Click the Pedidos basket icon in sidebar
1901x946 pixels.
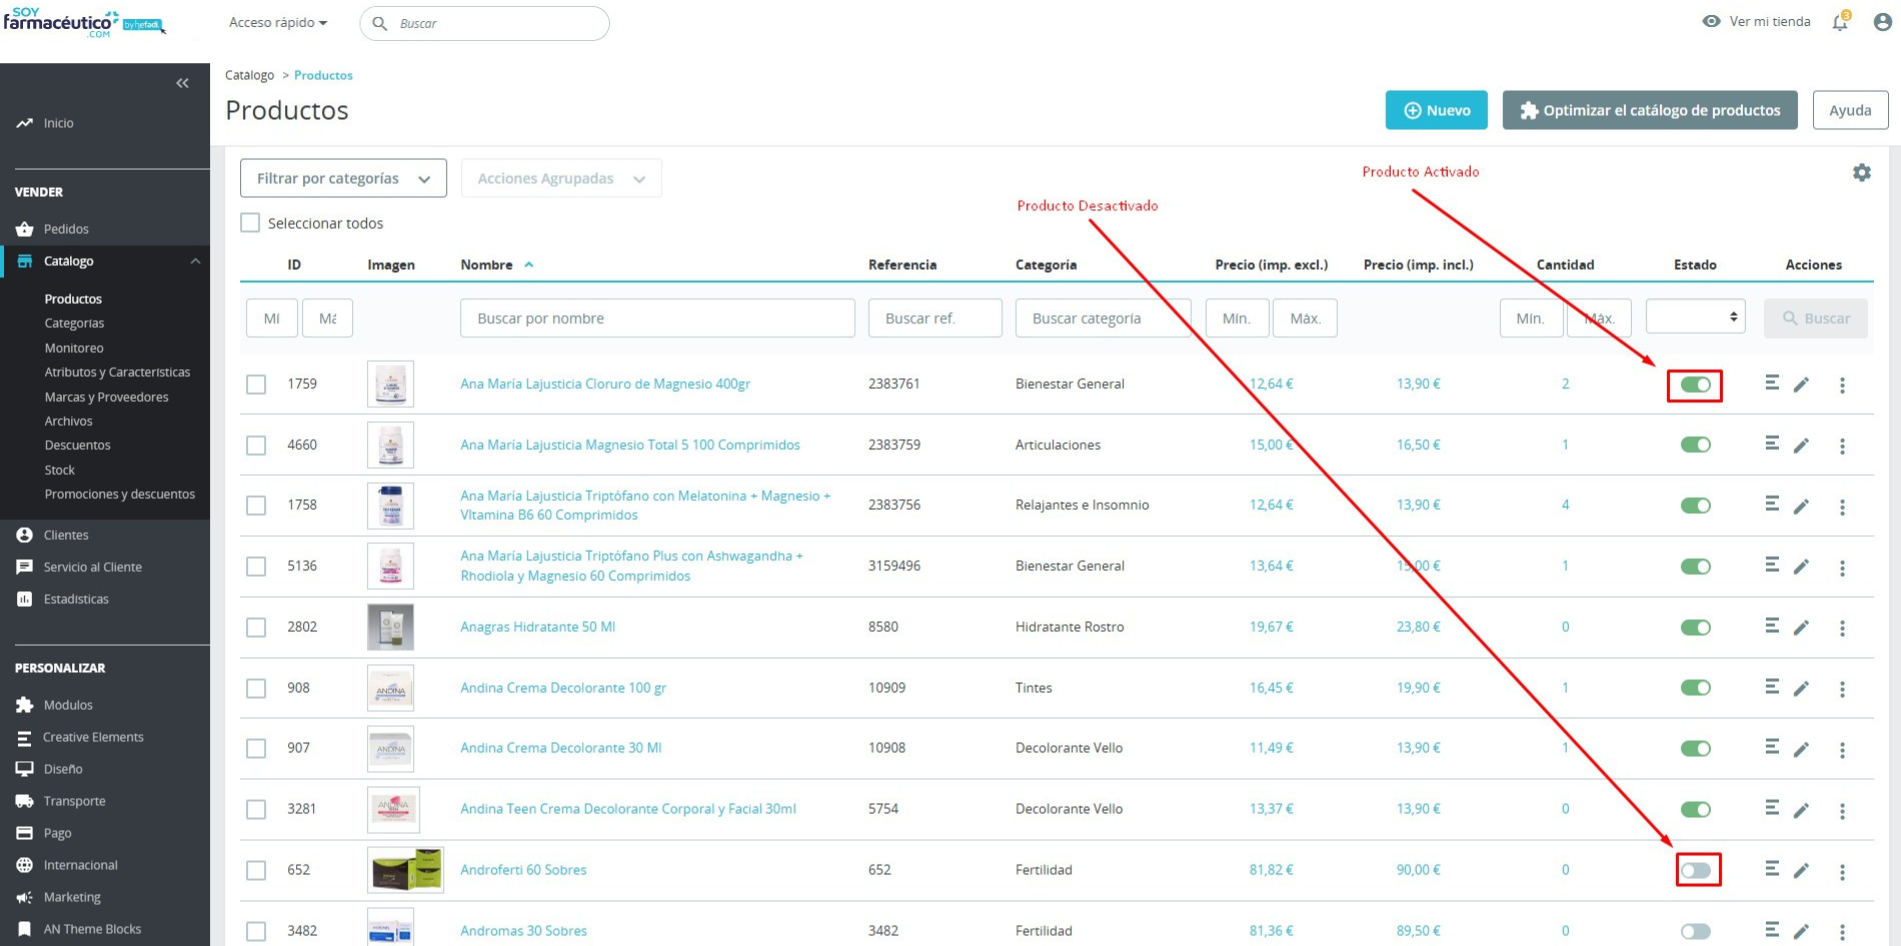tap(24, 229)
